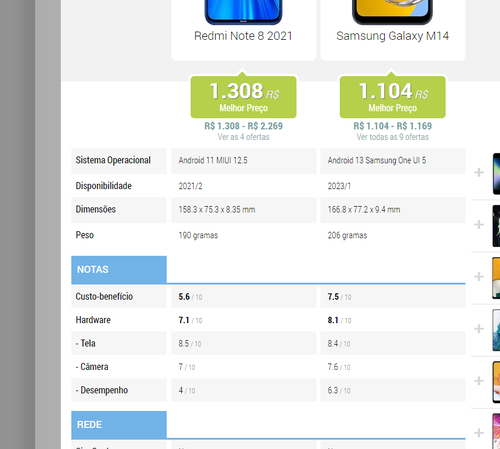Click the plus icon beside Sistema Operacional row
Viewport: 500px width, 449px height.
[x=479, y=172]
